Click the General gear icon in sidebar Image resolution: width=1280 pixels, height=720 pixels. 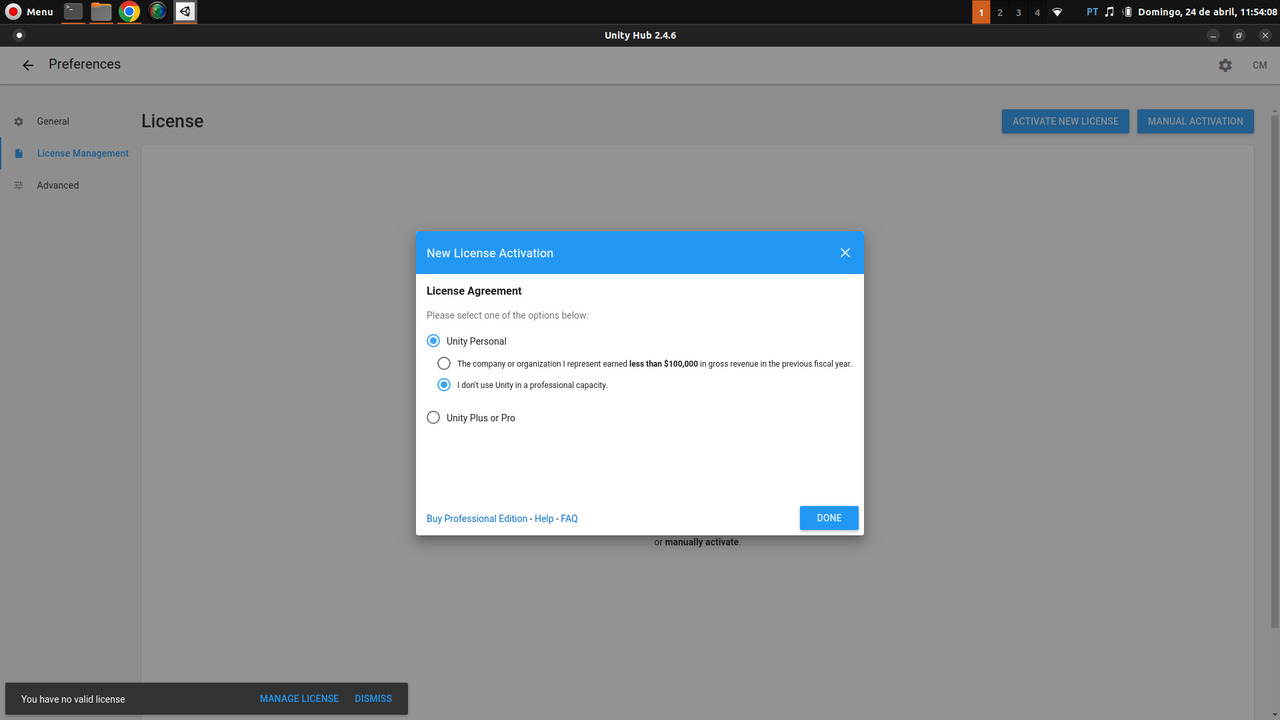(18, 121)
